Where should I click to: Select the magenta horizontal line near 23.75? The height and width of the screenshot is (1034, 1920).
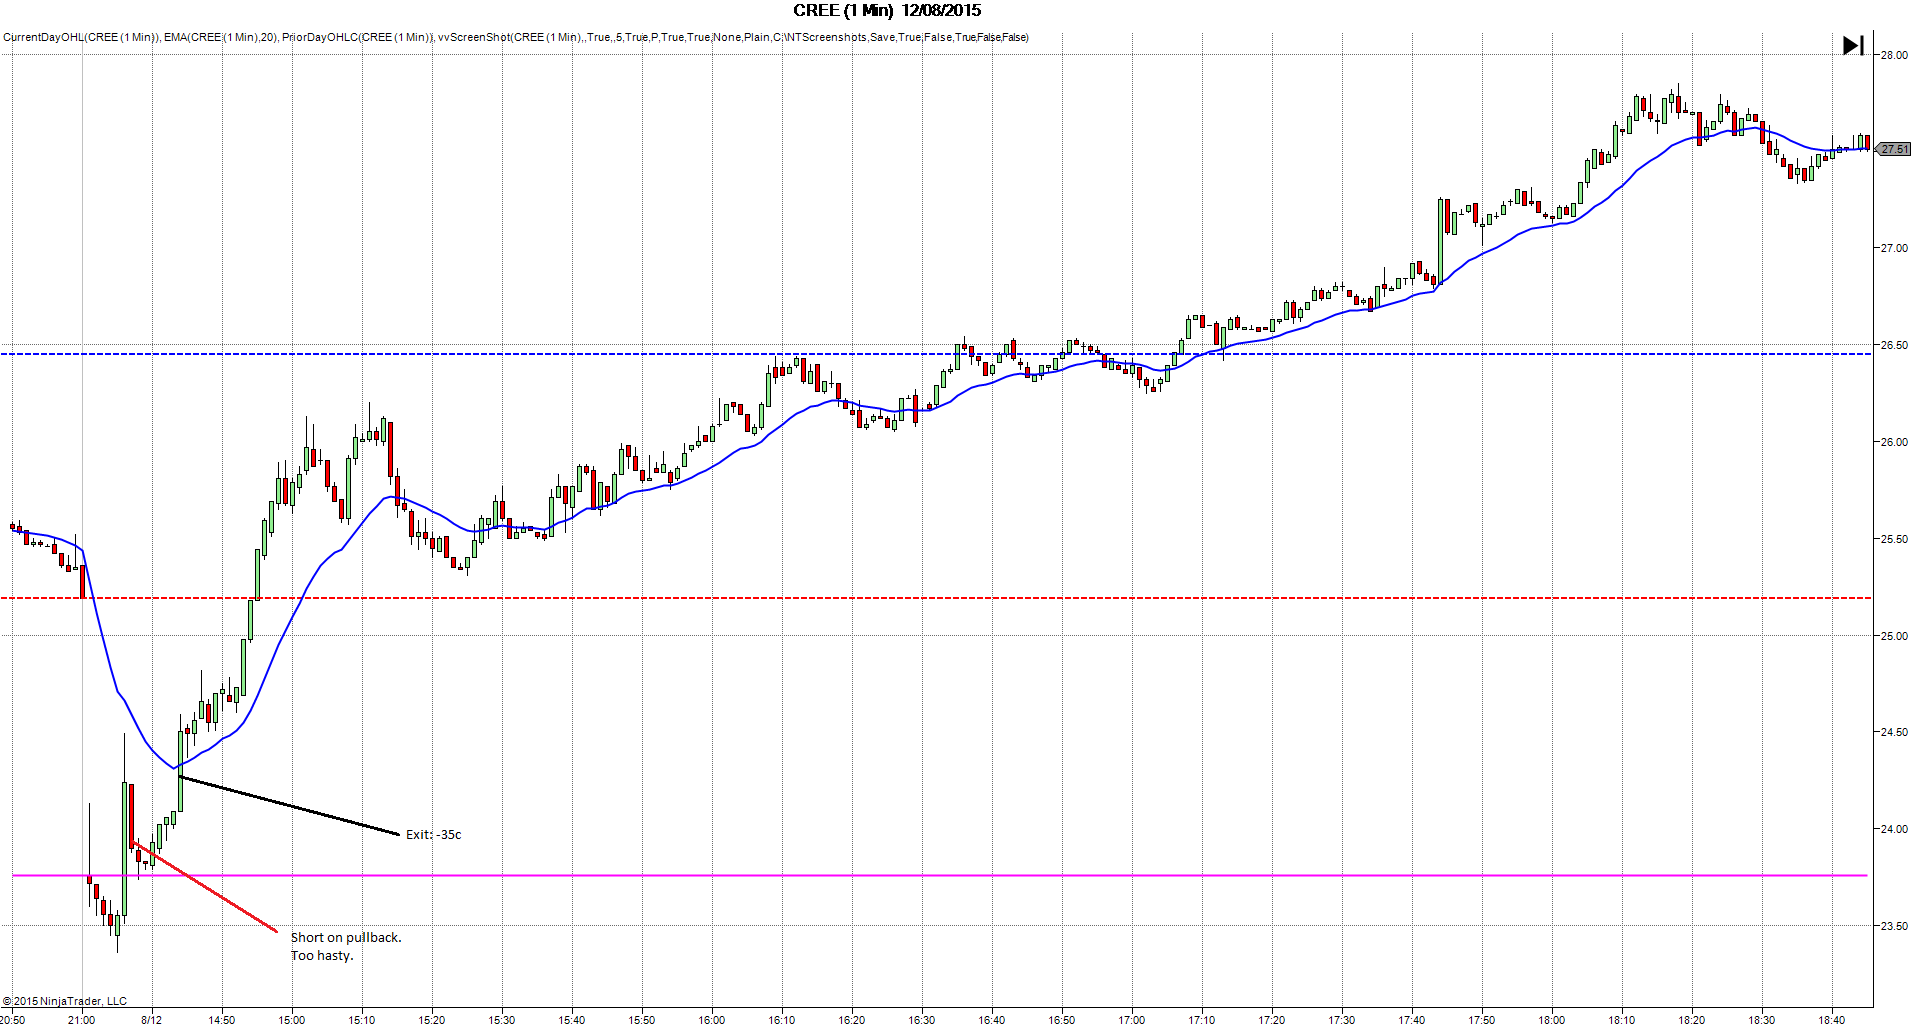[x=940, y=876]
